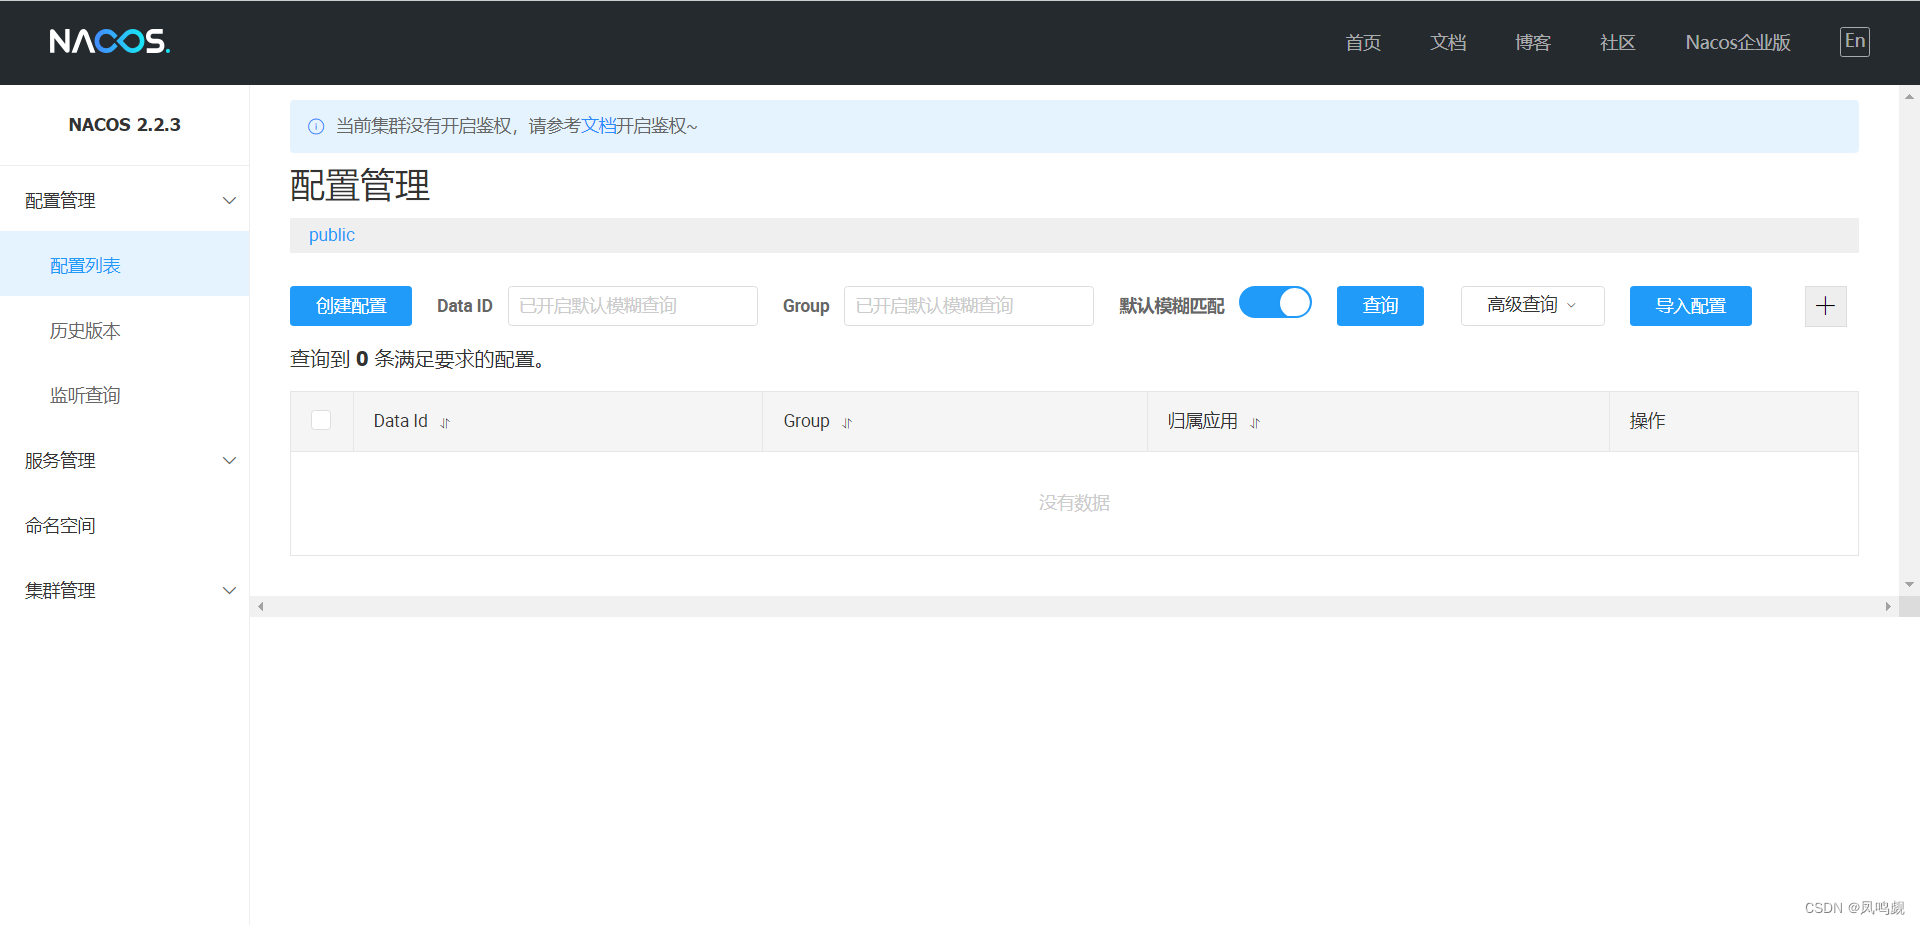Image resolution: width=1920 pixels, height=925 pixels.
Task: Open Nacos企业版 in top nav
Action: 1738,42
